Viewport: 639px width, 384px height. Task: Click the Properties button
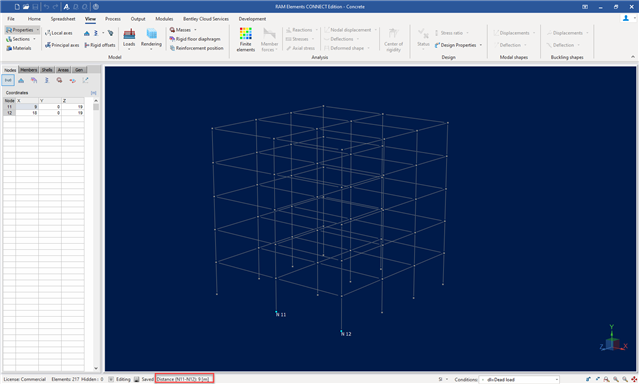click(x=22, y=30)
